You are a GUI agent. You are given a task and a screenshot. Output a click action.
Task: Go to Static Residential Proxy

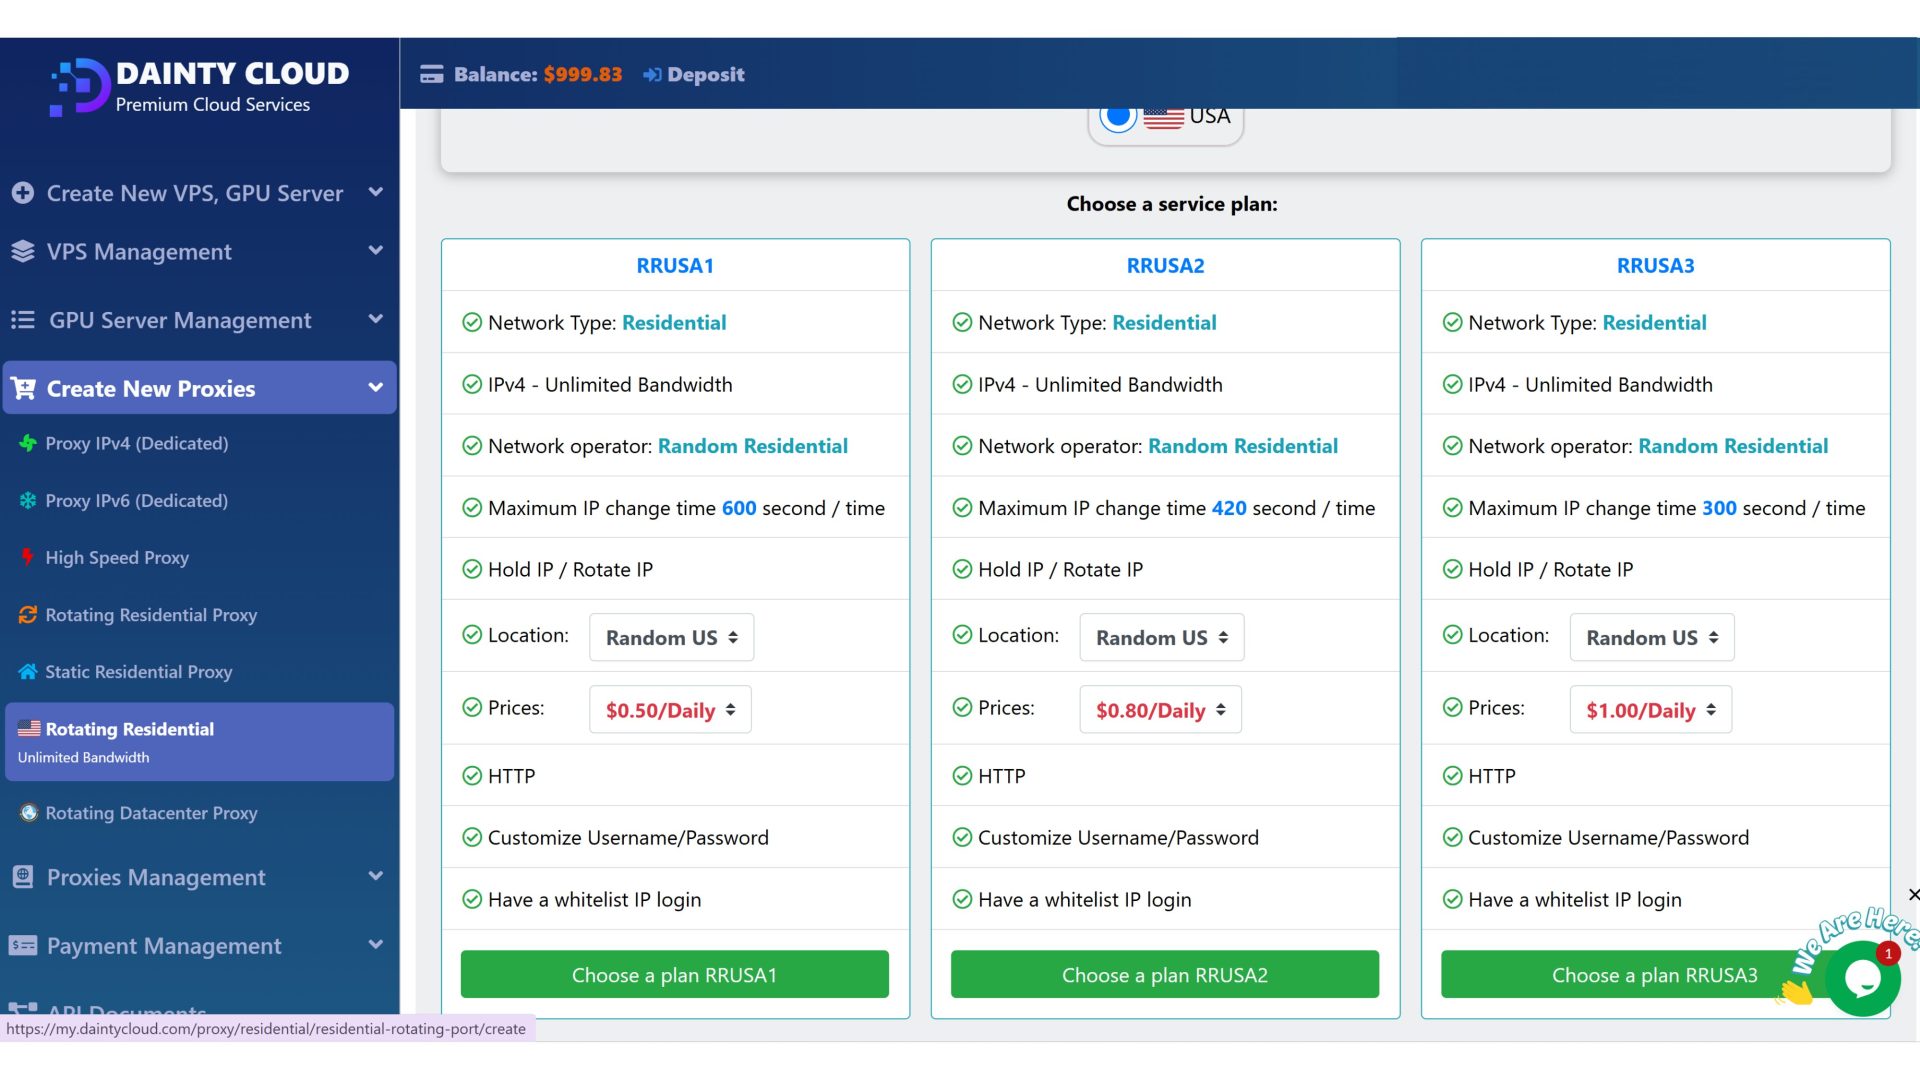coord(139,672)
